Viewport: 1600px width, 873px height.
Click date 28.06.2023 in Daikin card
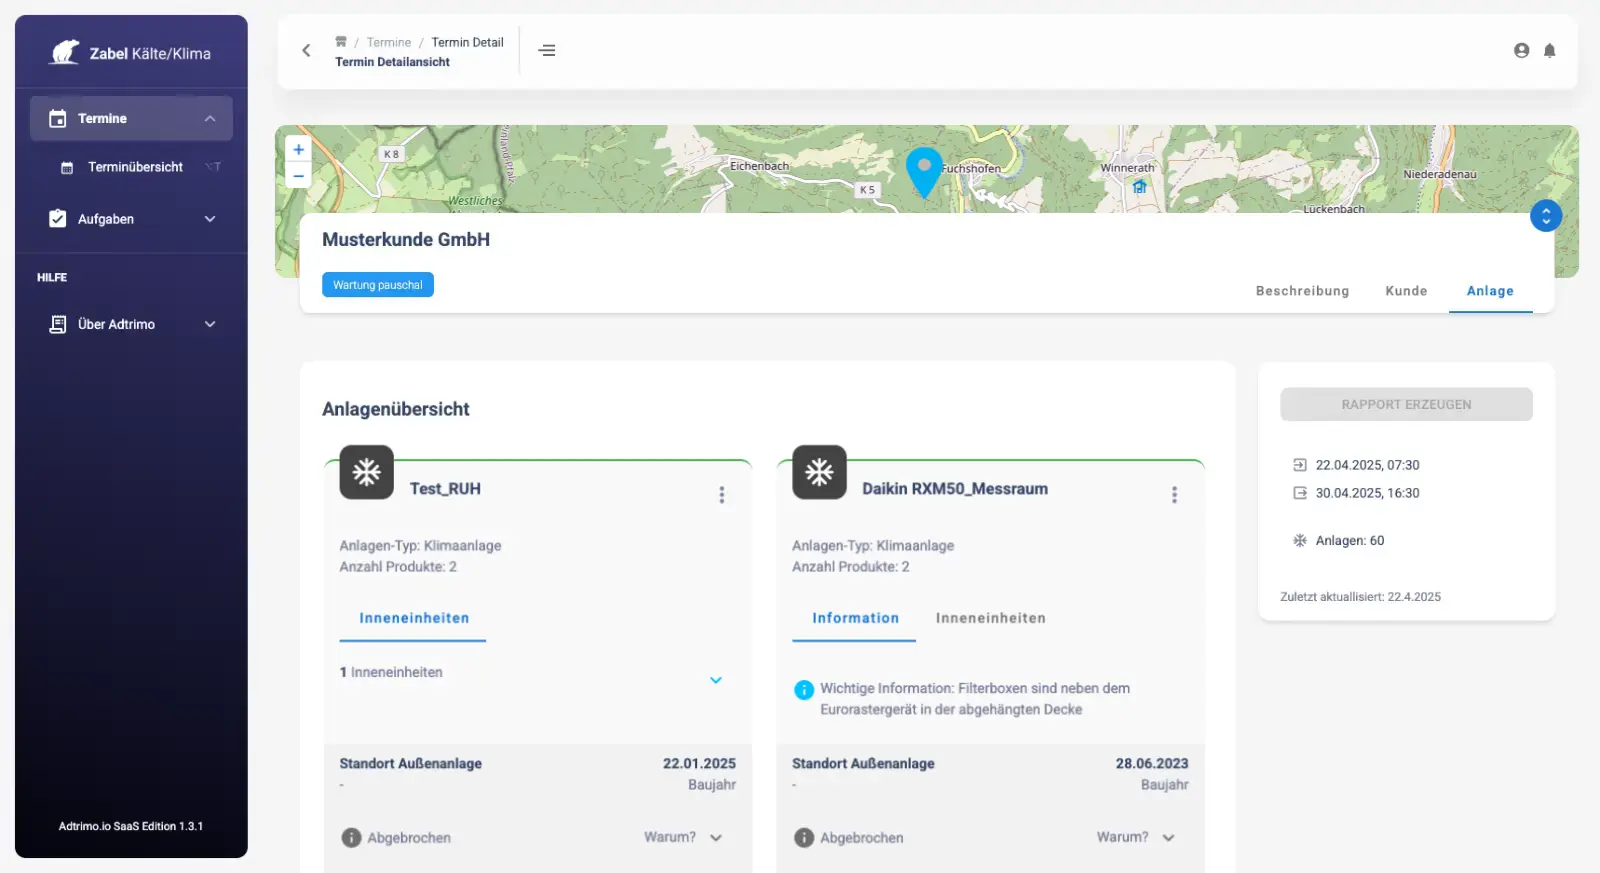[1152, 763]
